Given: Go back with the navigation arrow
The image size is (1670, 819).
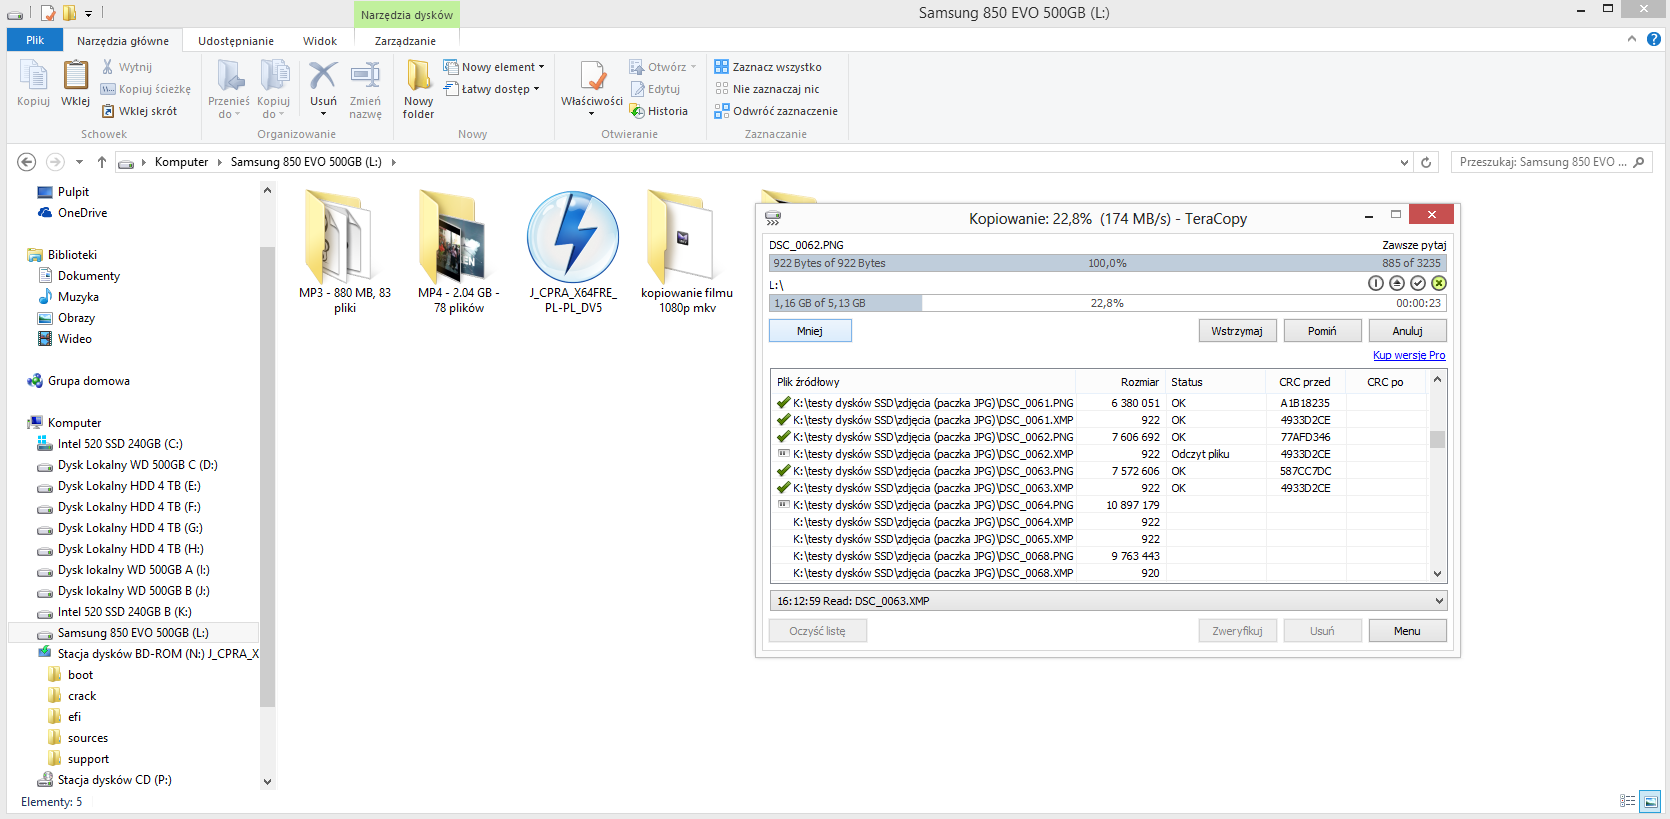Looking at the screenshot, I should pos(27,162).
